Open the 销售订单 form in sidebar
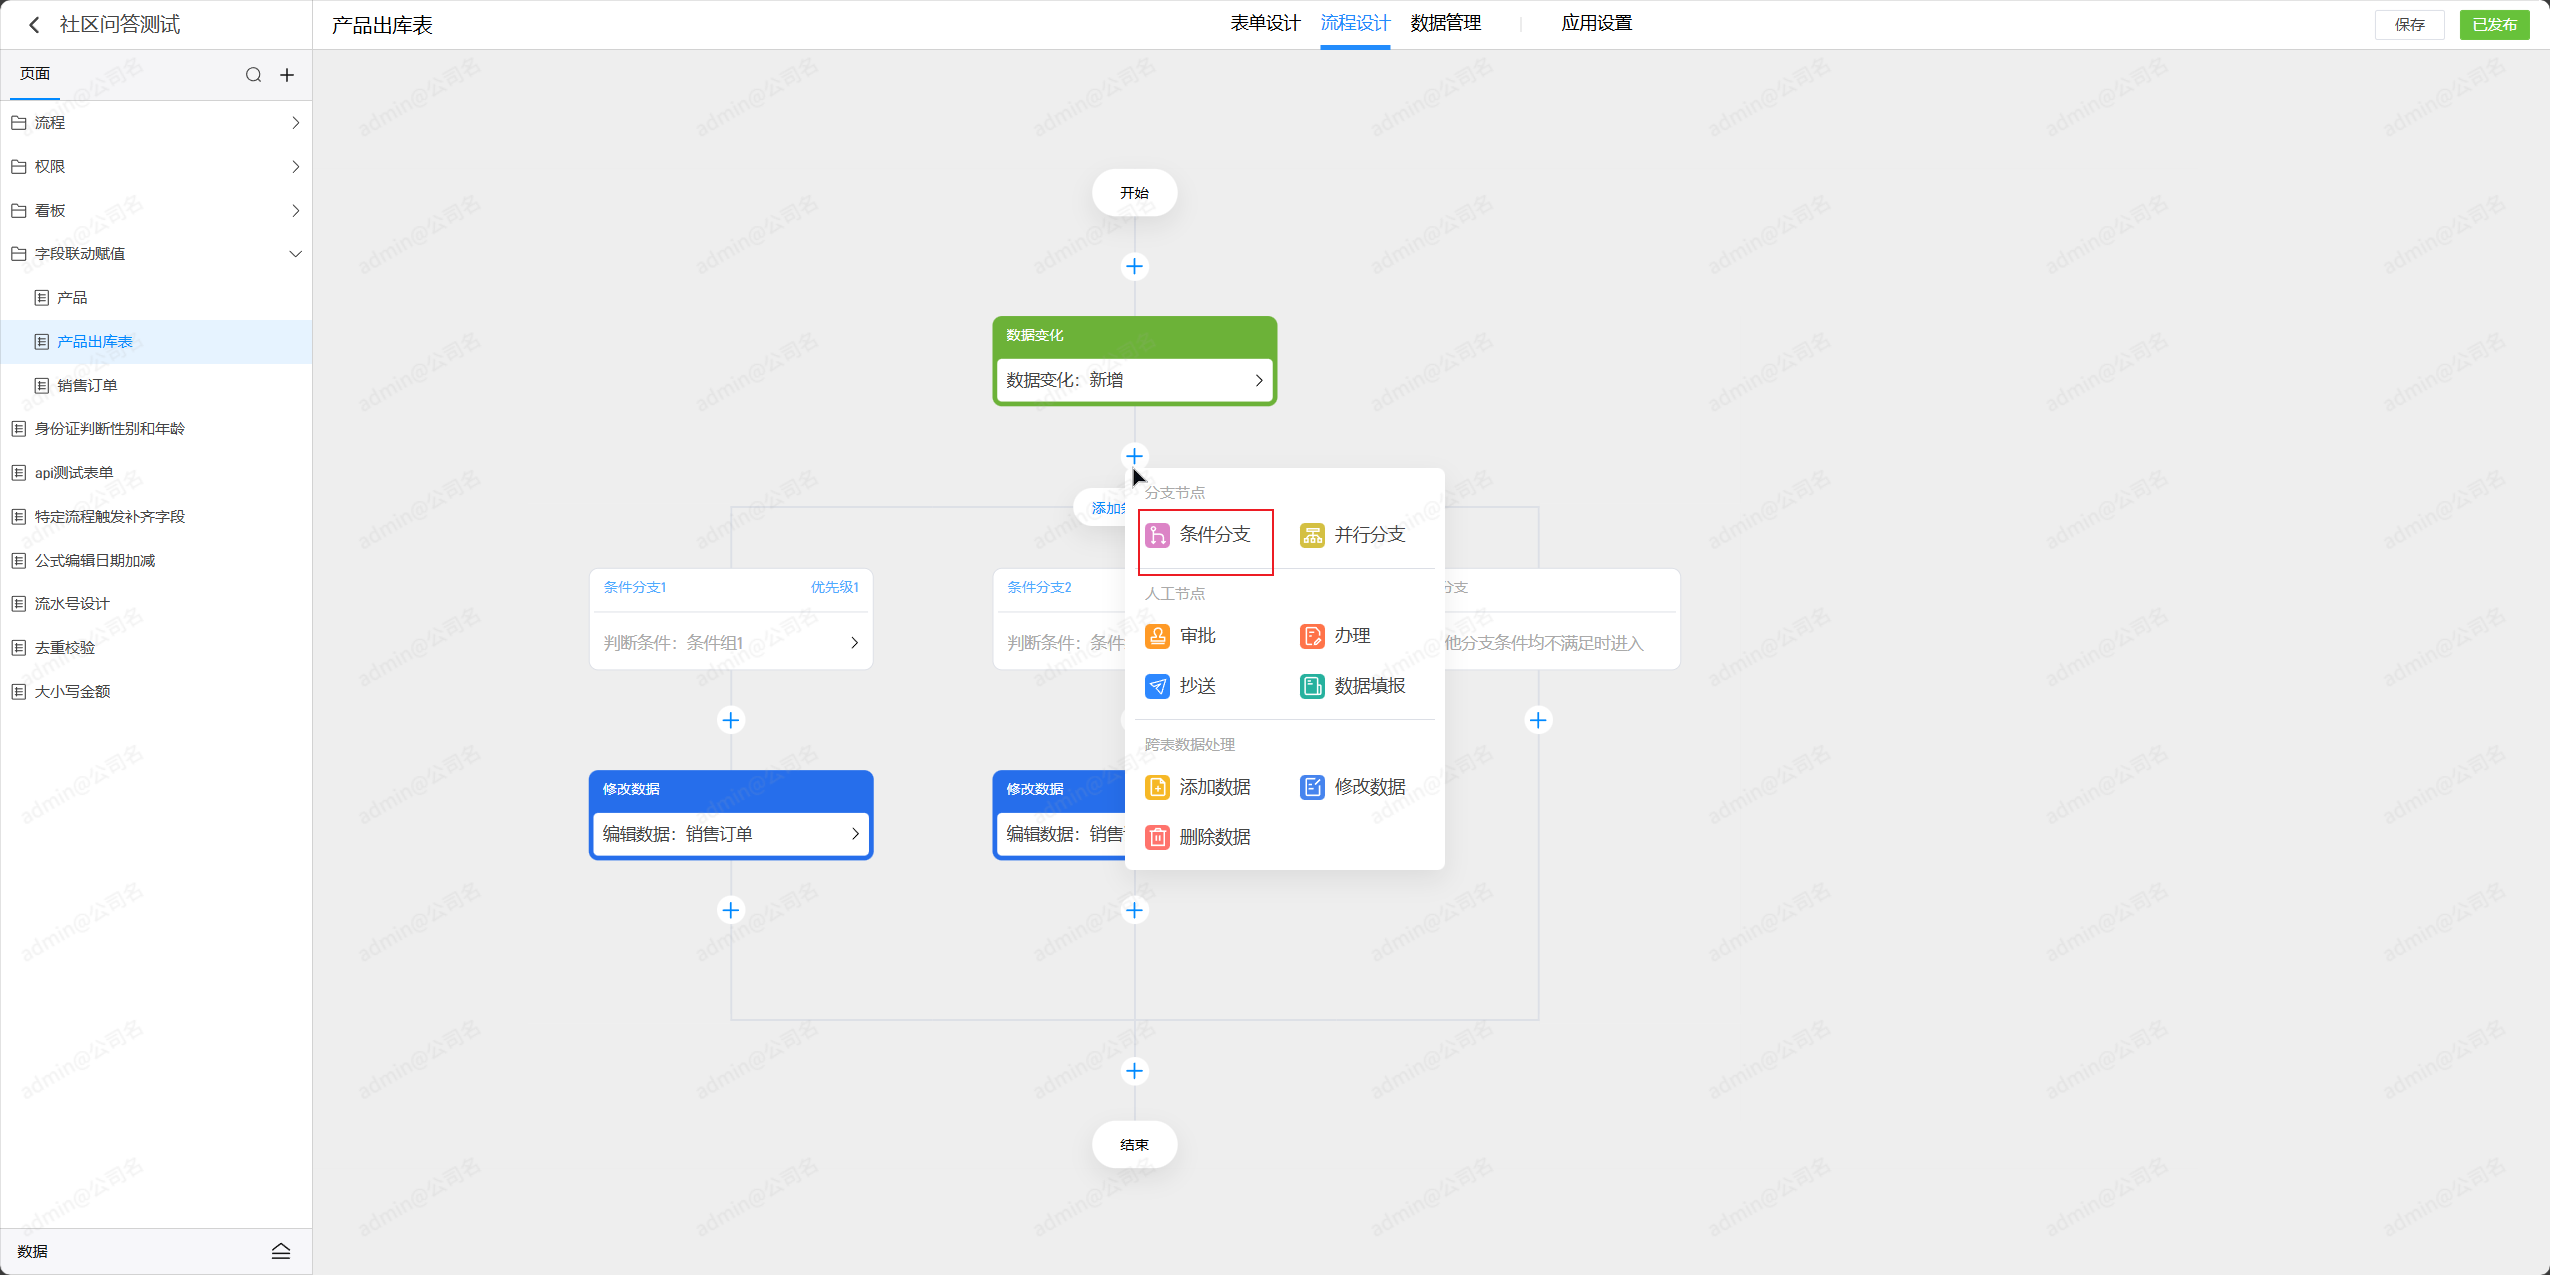Viewport: 2550px width, 1275px height. [87, 385]
